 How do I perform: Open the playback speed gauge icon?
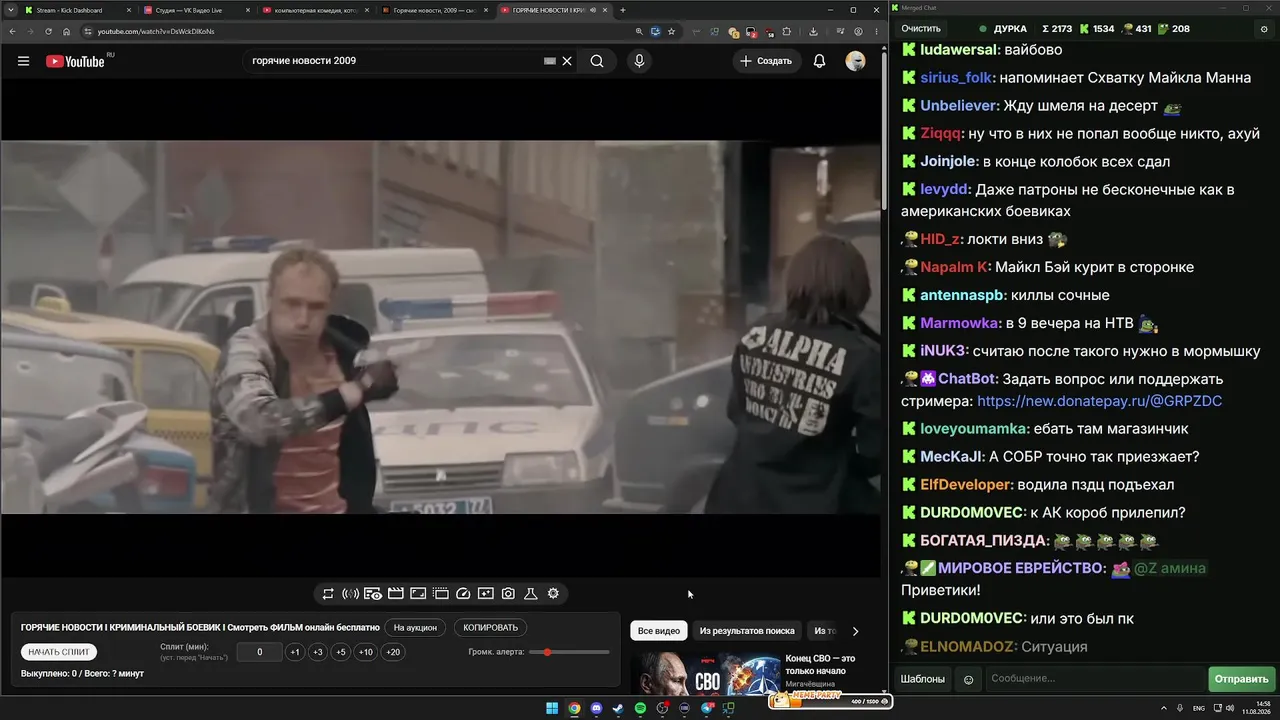(463, 594)
